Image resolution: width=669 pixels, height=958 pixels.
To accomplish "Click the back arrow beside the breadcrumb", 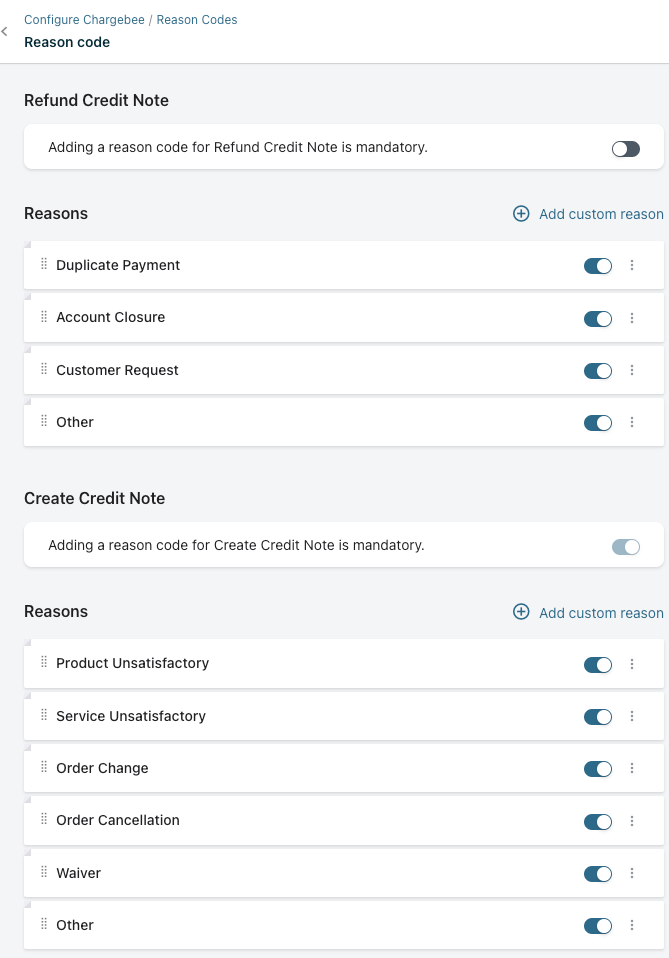I will (x=5, y=32).
